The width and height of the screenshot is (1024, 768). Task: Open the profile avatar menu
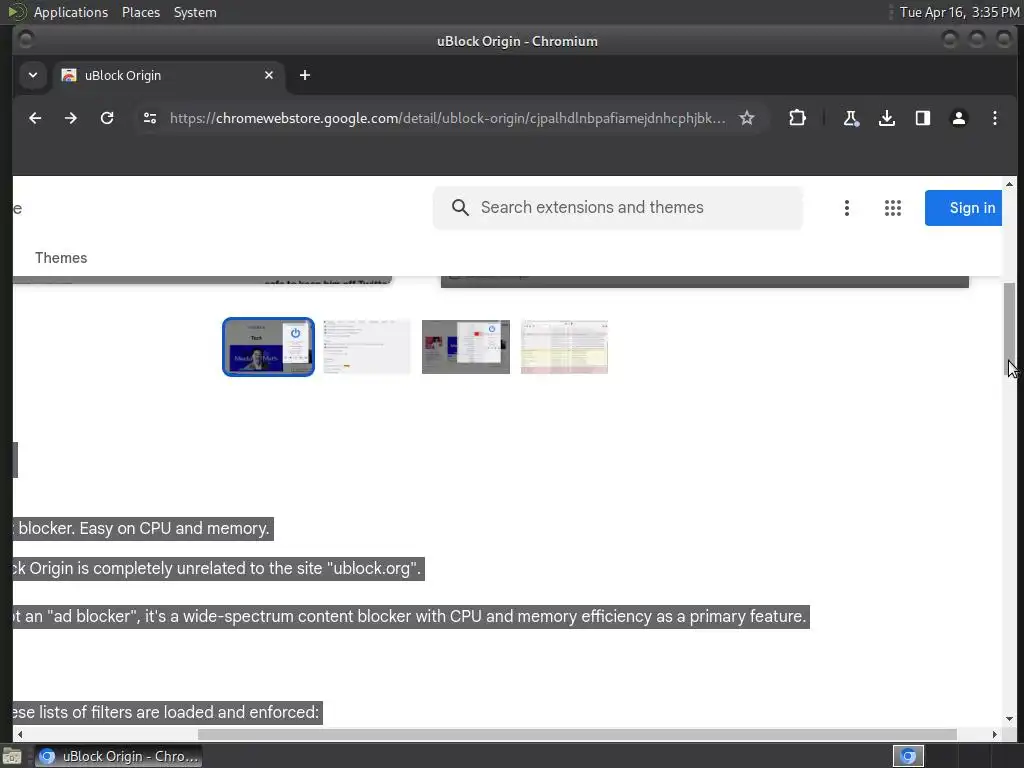[958, 118]
